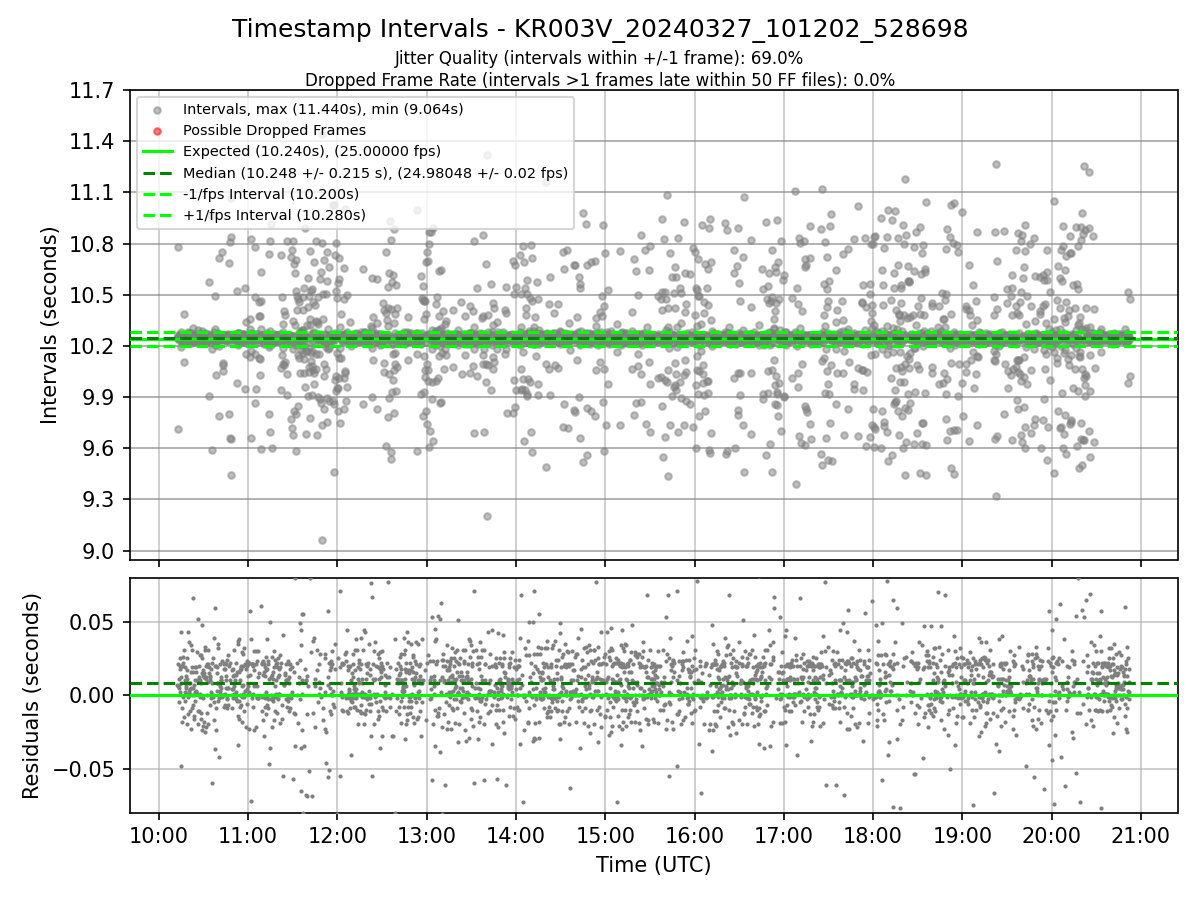Click the x-axis tick label '19:00'

963,834
